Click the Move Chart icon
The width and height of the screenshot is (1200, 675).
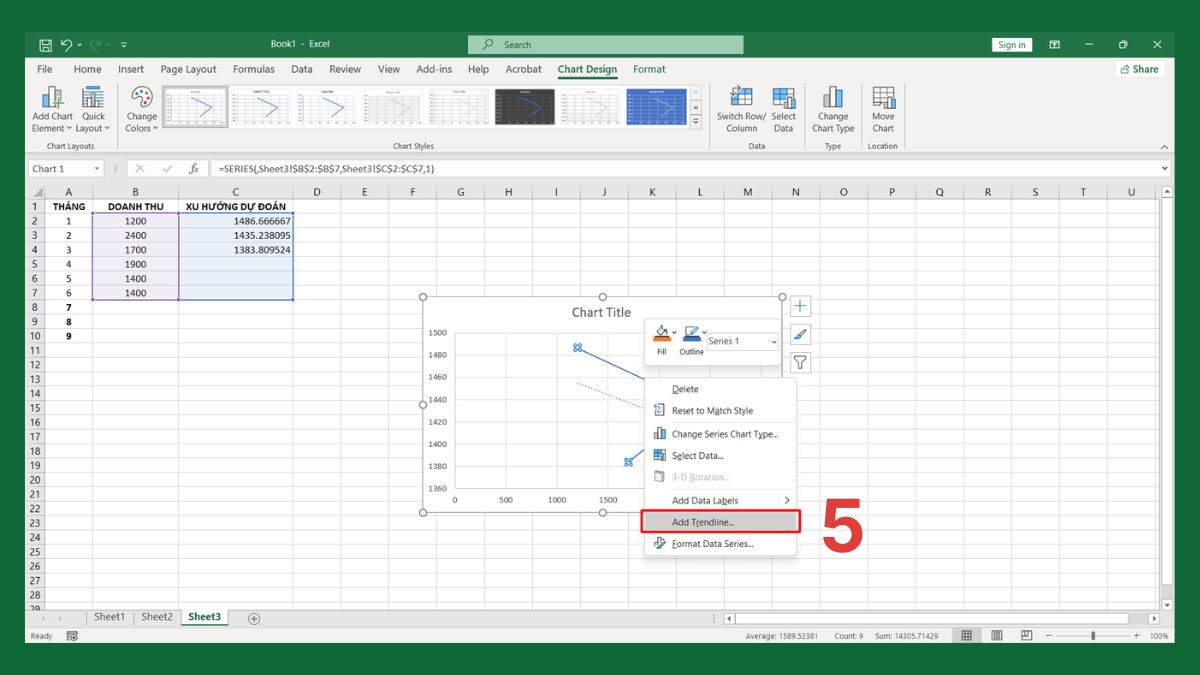pos(883,98)
